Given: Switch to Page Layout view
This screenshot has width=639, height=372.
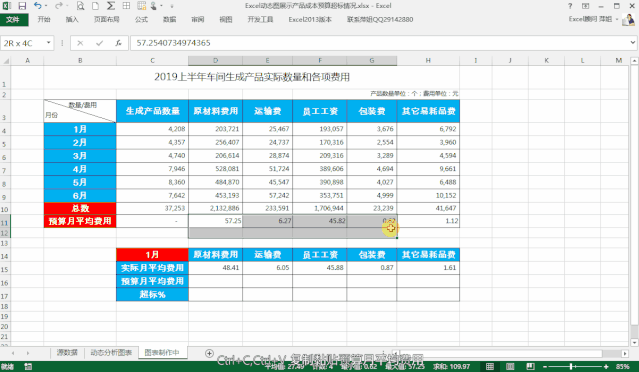Looking at the screenshot, I should [510, 366].
